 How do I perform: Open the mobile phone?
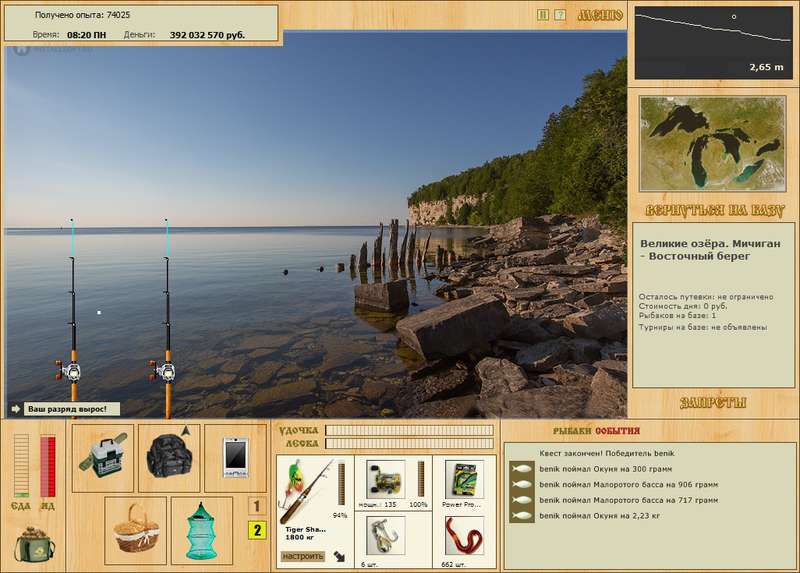[x=236, y=457]
